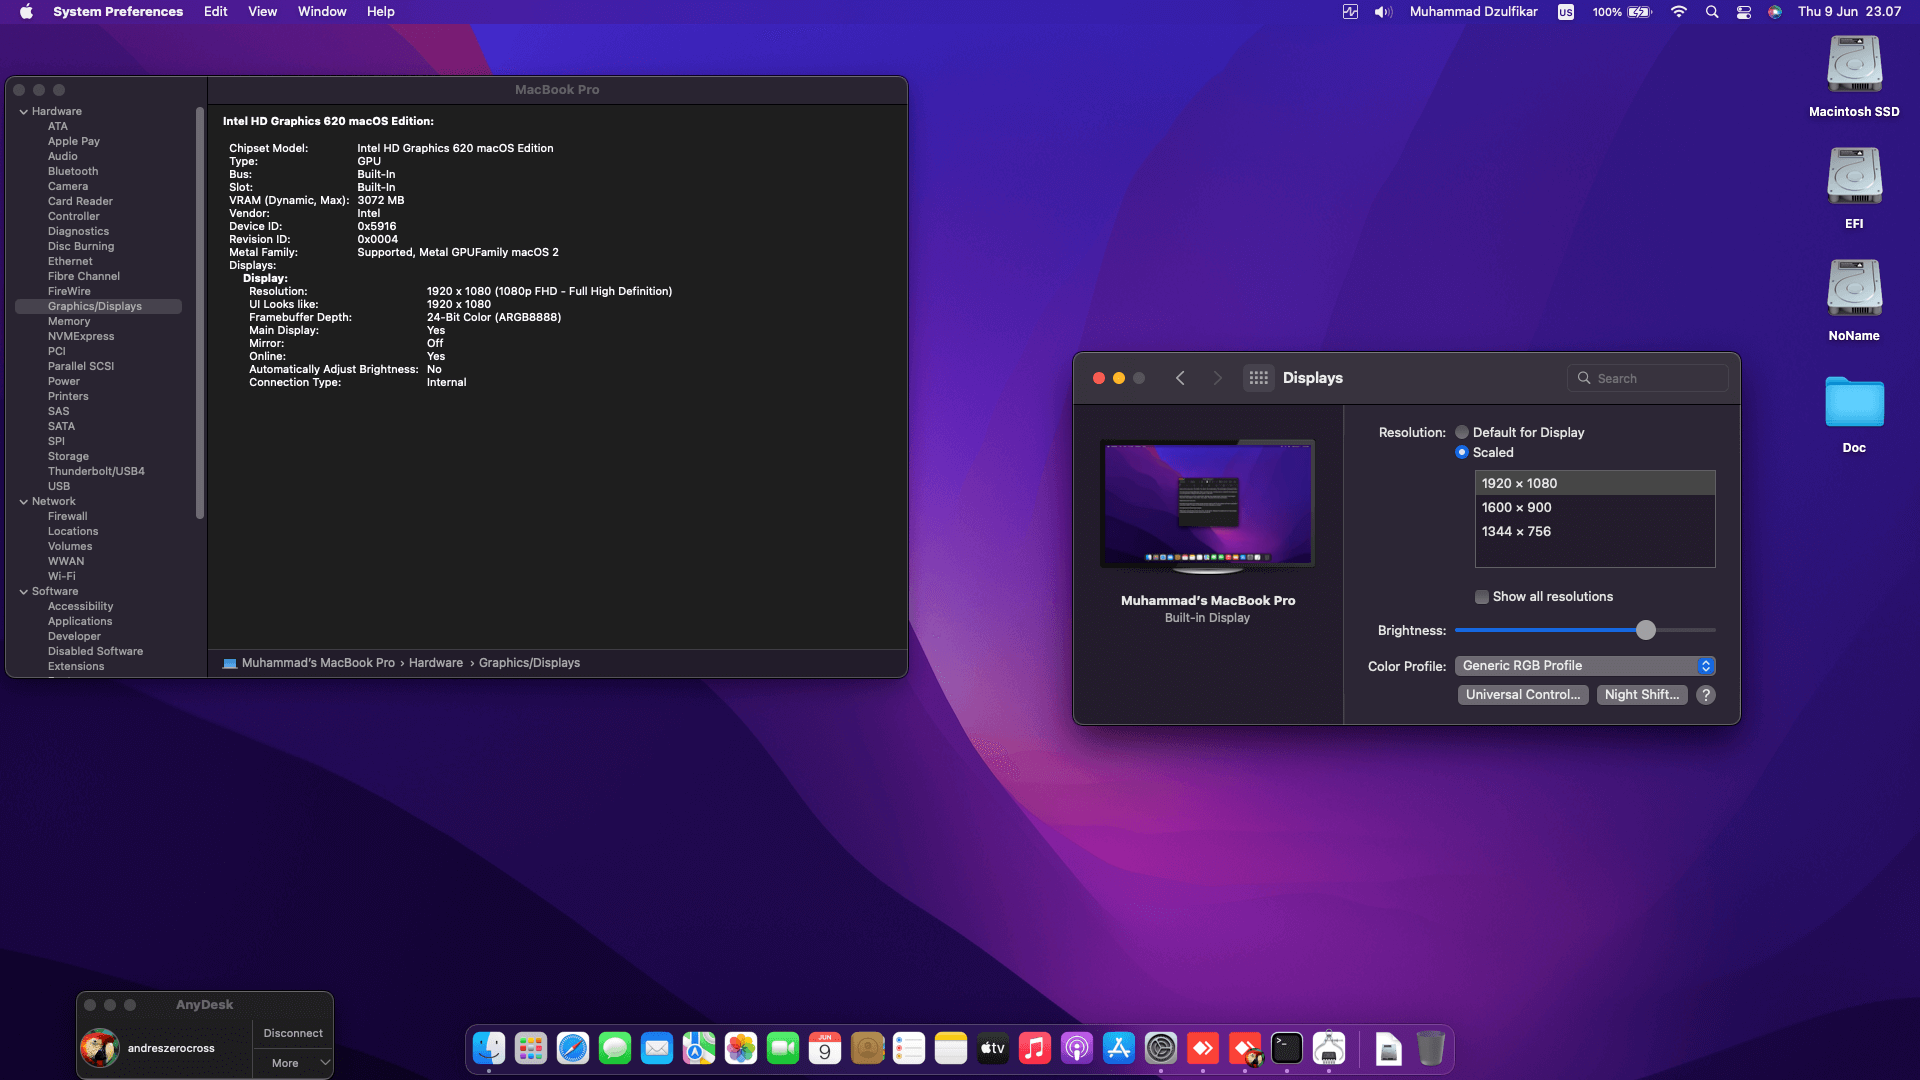Click System Preferences gear in the Dock

1161,1048
